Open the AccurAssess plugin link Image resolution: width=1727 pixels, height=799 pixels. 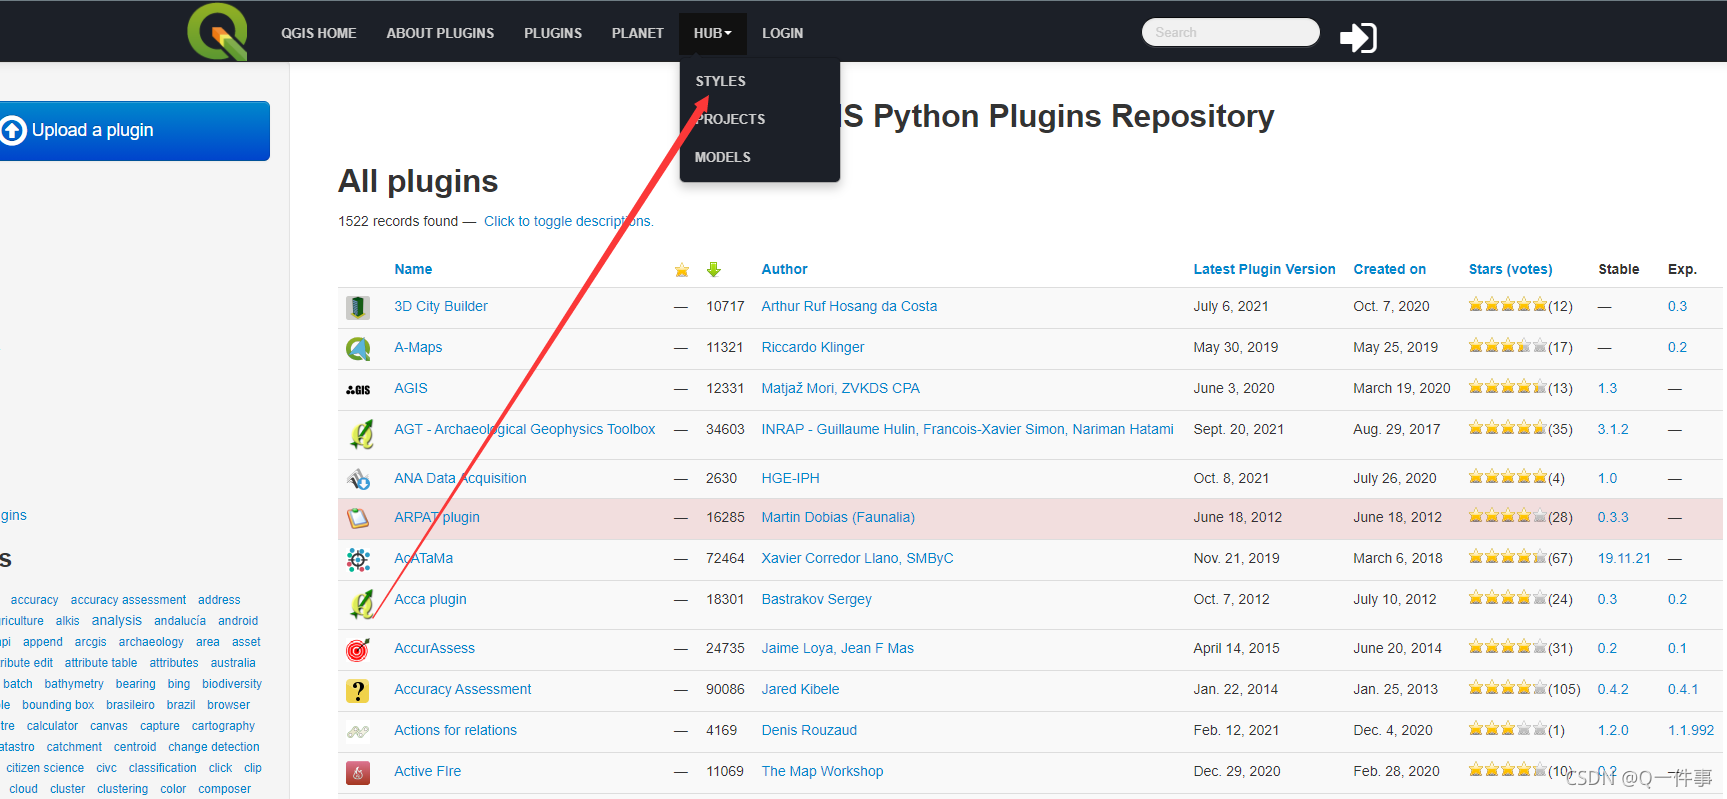tap(435, 648)
